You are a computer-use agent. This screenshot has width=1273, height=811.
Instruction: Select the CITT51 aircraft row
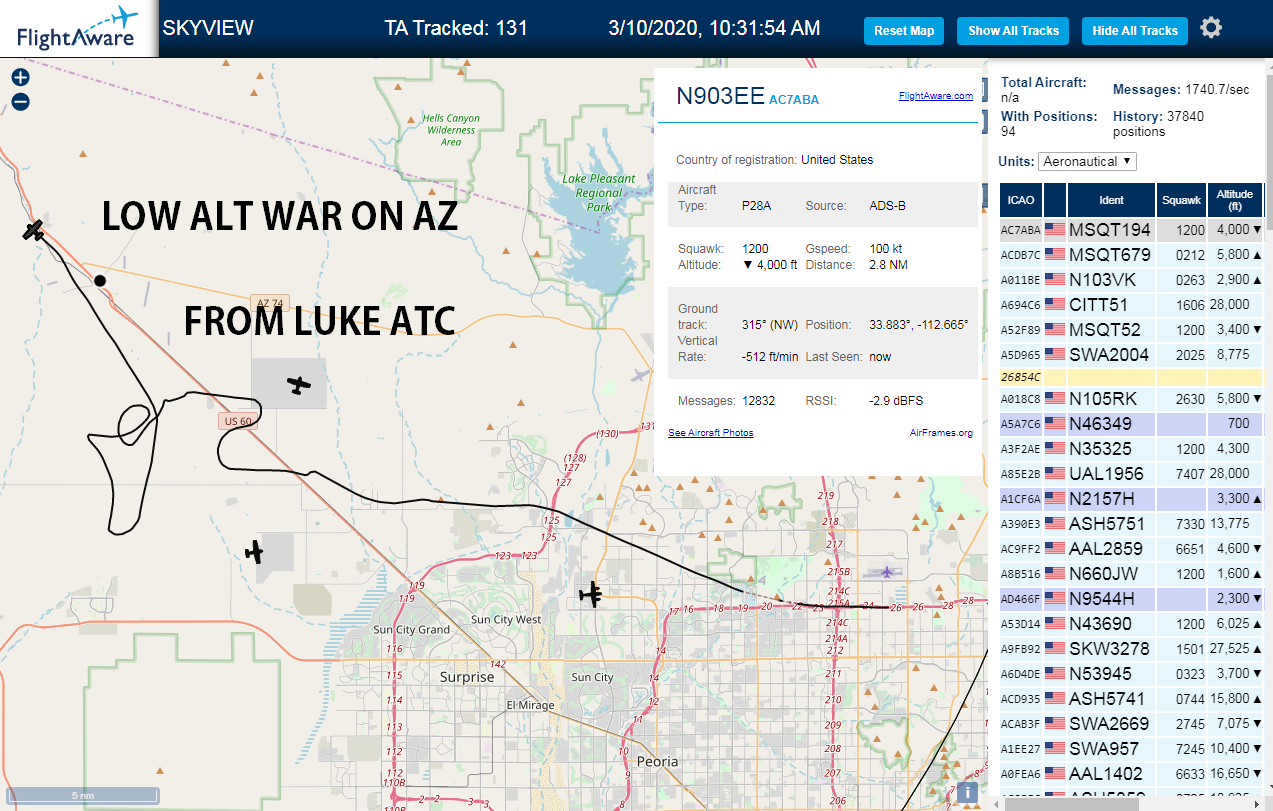click(1131, 304)
